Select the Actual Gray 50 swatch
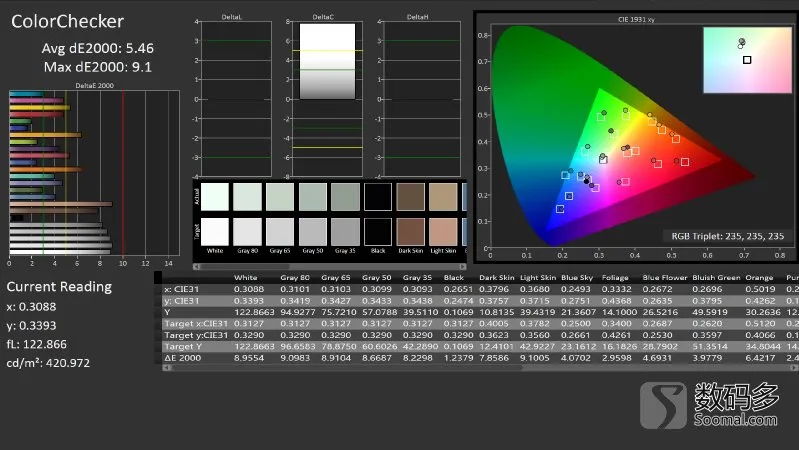The width and height of the screenshot is (799, 450). [x=312, y=197]
